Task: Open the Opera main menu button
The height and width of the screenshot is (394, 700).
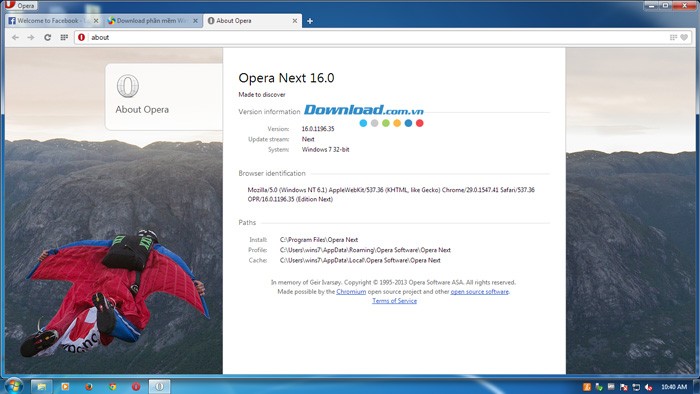Action: pyautogui.click(x=20, y=5)
